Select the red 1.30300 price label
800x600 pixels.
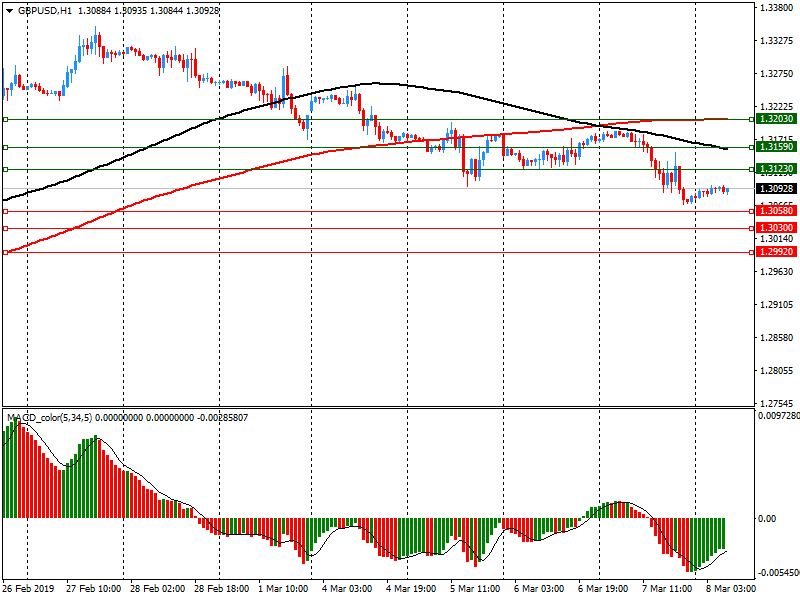click(776, 228)
